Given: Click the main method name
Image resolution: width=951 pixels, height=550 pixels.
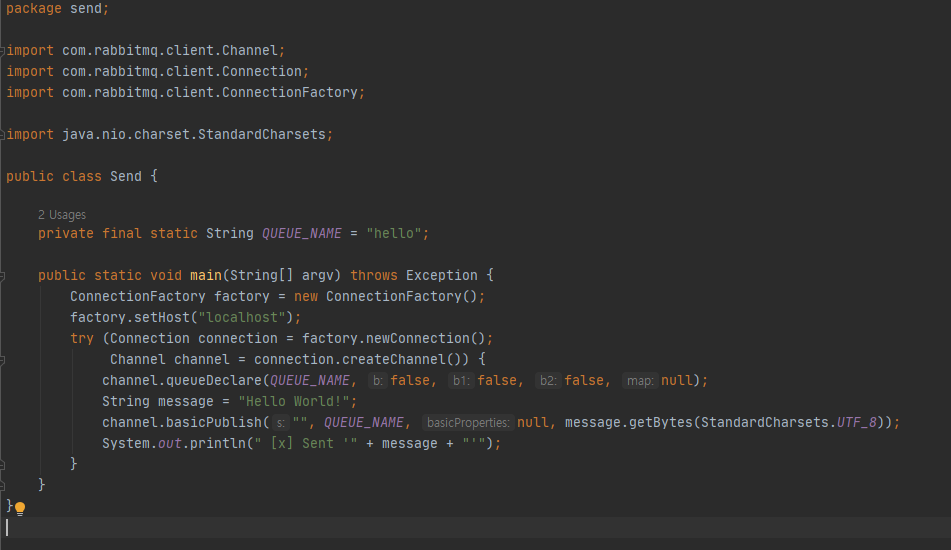Looking at the screenshot, I should 206,275.
